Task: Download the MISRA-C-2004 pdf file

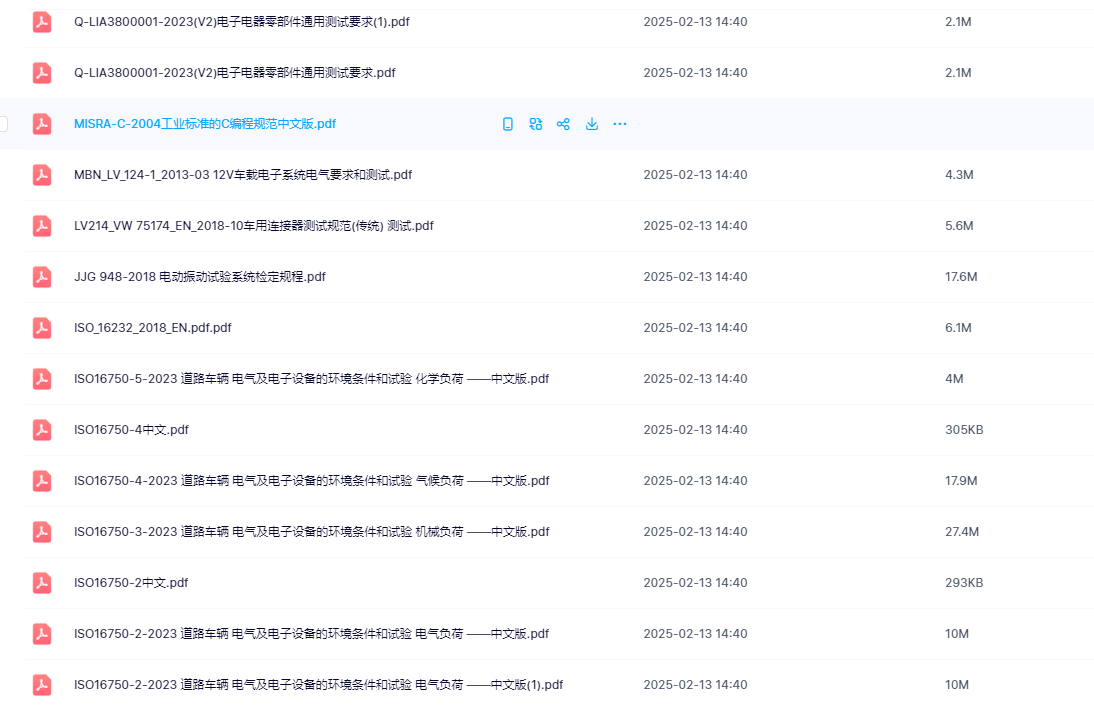Action: pyautogui.click(x=592, y=124)
